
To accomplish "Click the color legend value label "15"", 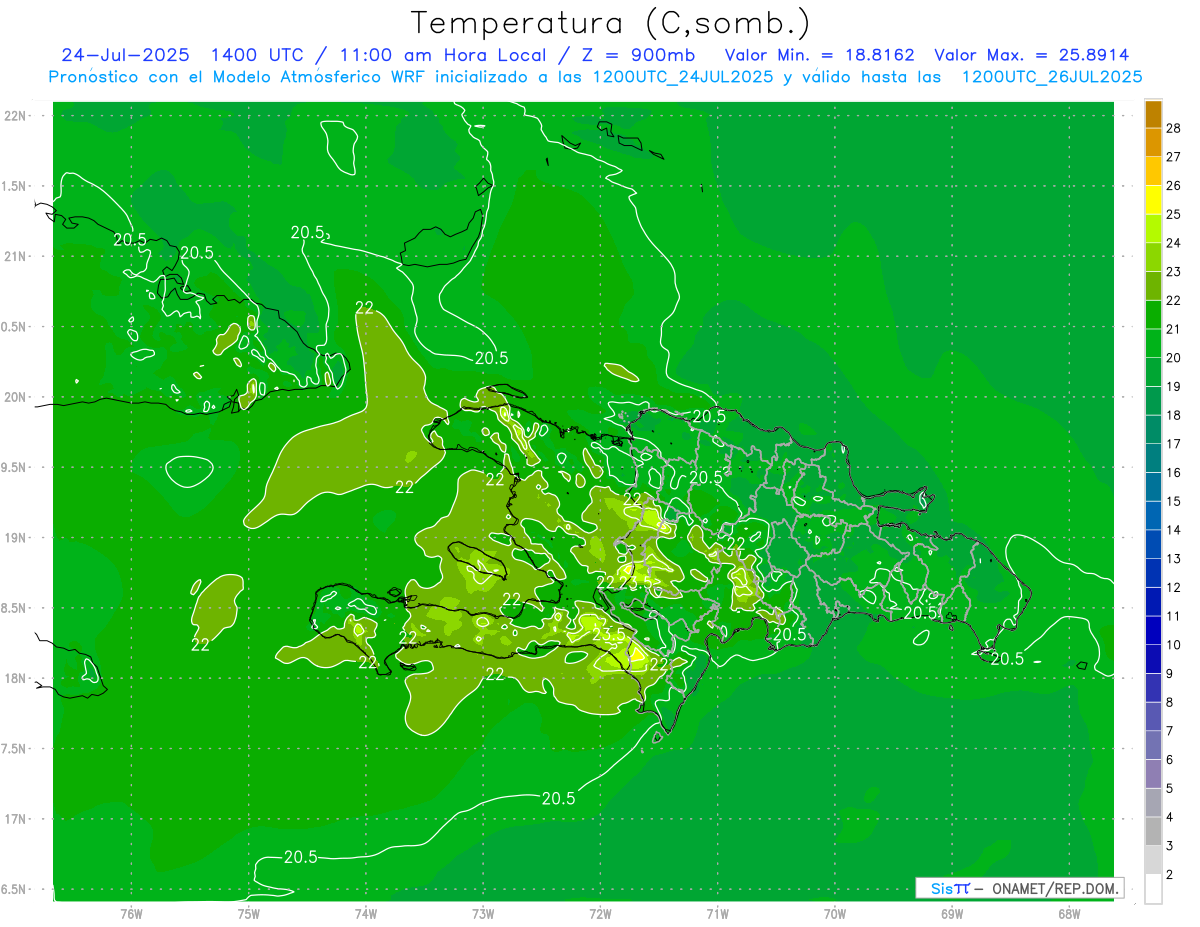I will coord(1173,501).
